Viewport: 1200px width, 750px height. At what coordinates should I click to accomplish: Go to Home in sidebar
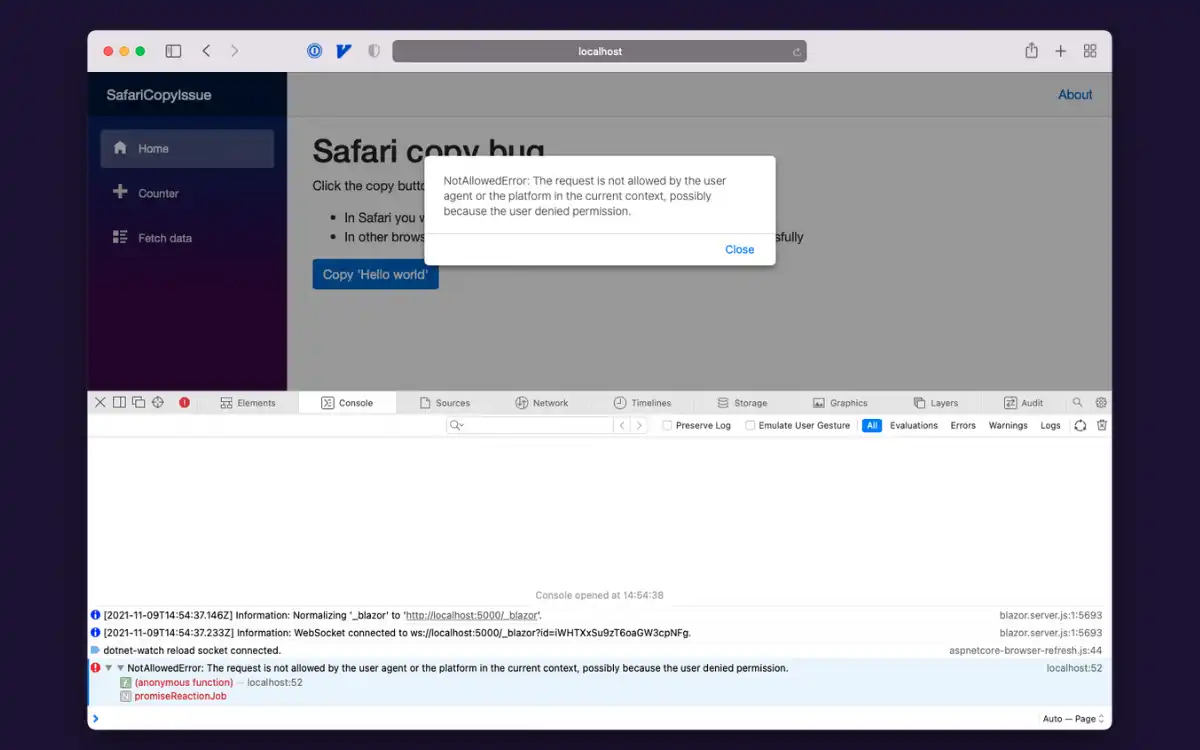tap(187, 148)
